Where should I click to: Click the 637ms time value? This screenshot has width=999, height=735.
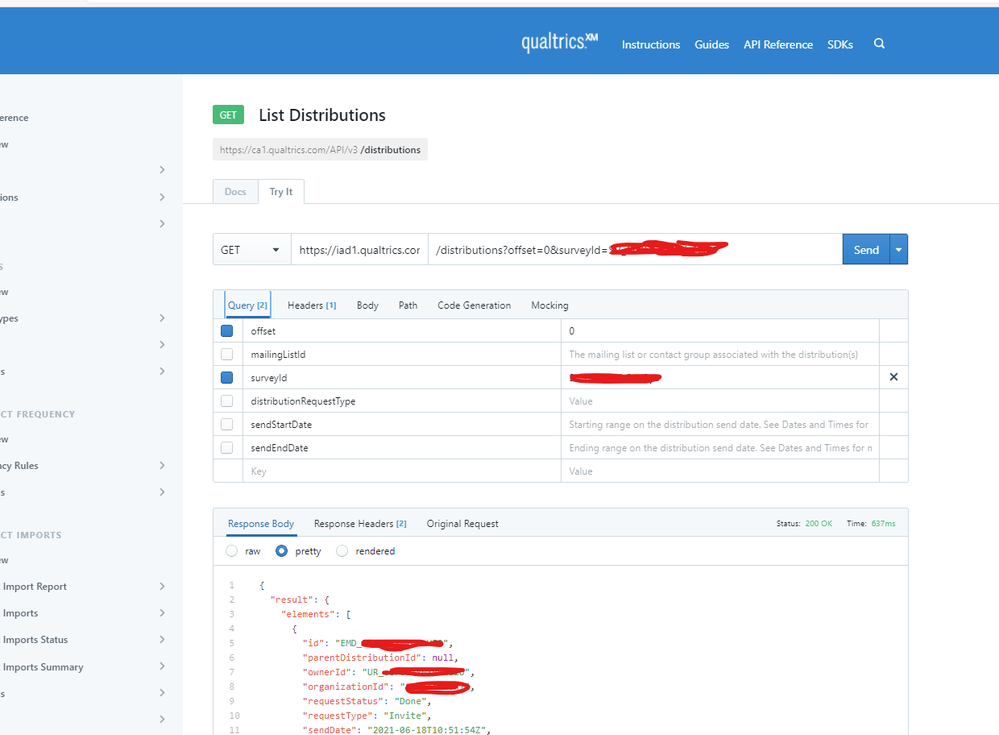(x=883, y=524)
